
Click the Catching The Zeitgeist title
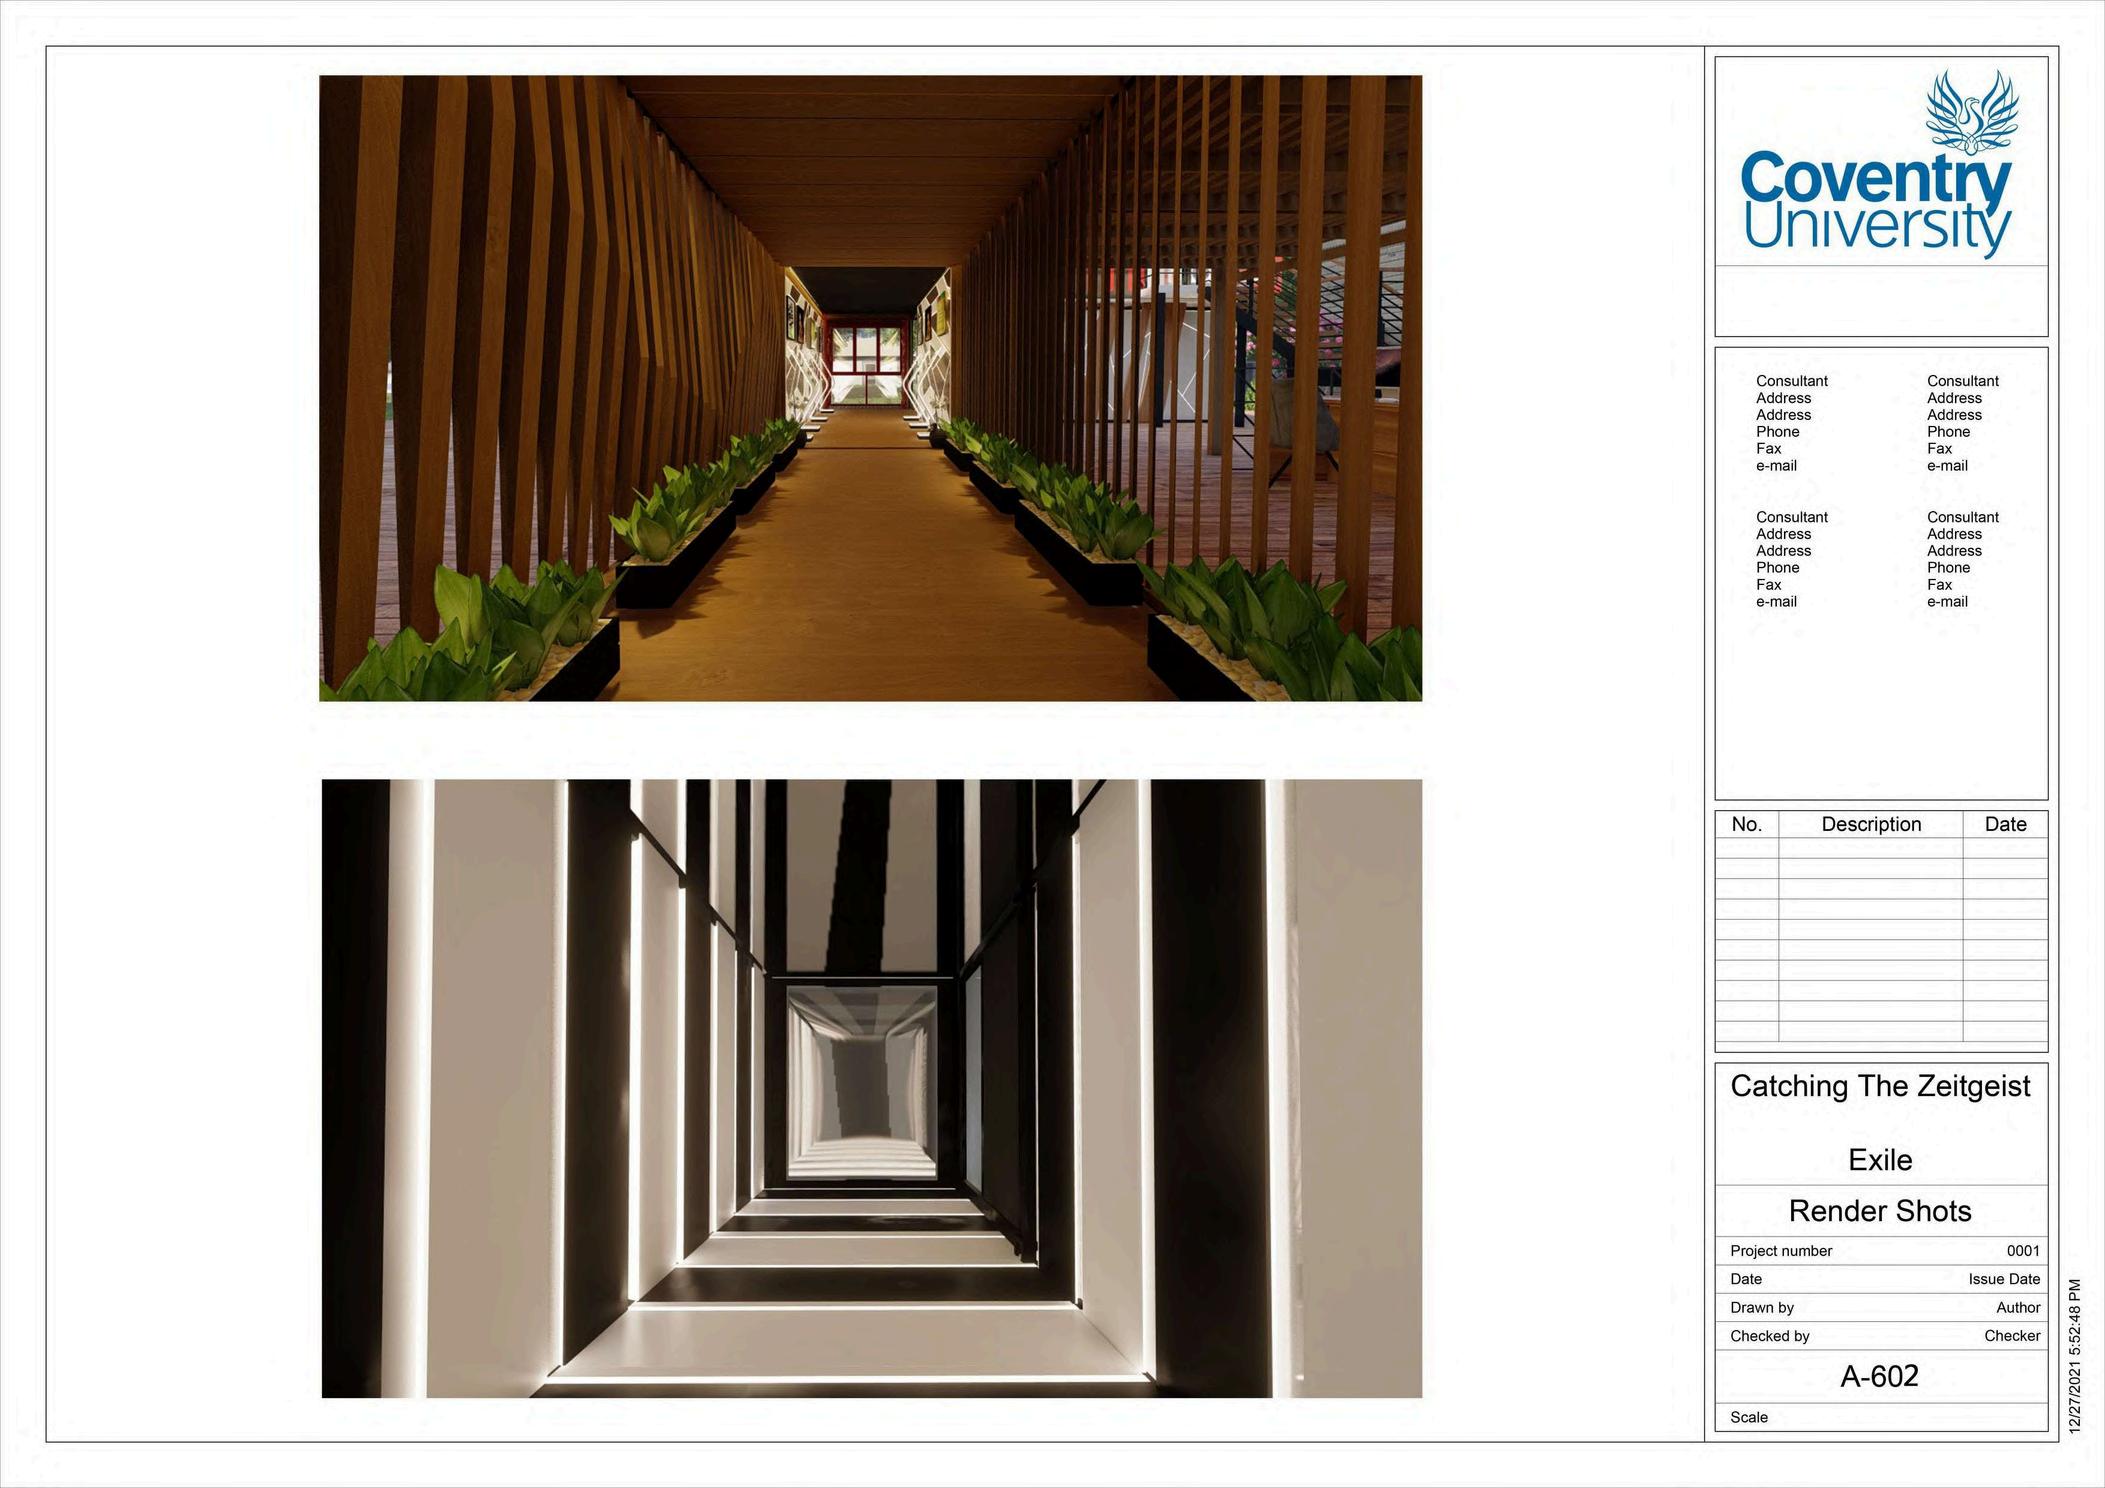click(1880, 1086)
